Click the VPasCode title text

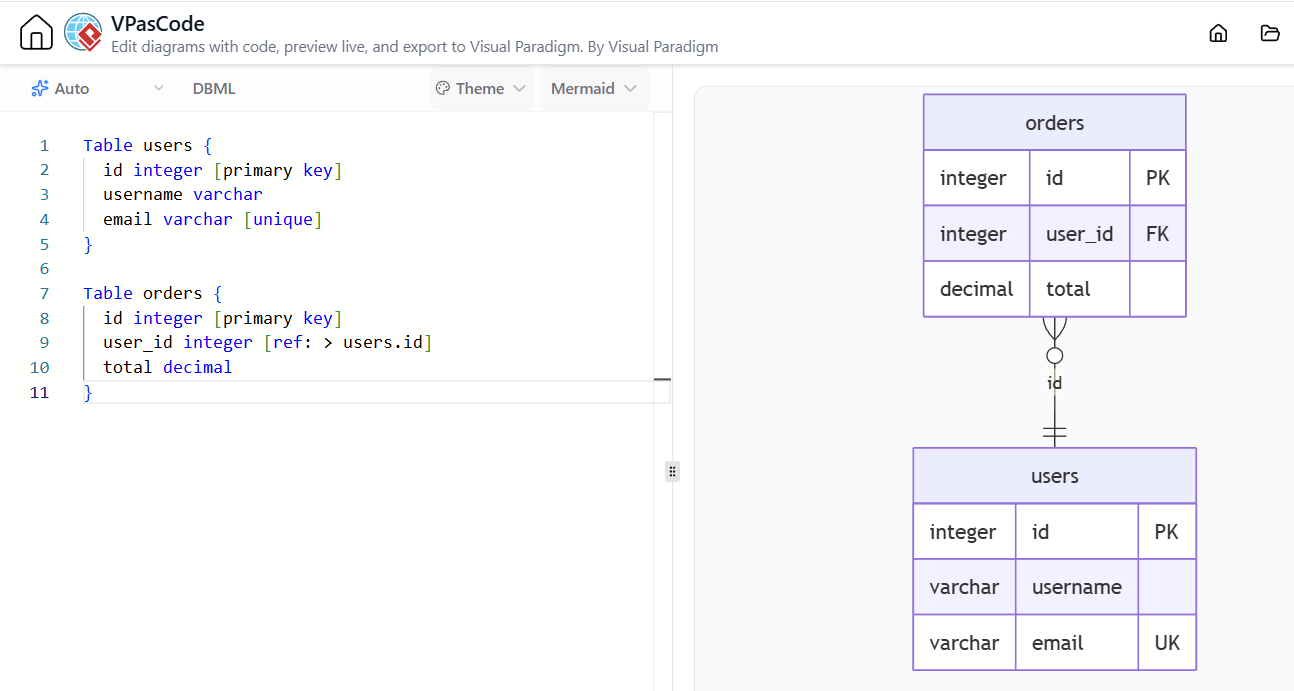click(x=158, y=24)
